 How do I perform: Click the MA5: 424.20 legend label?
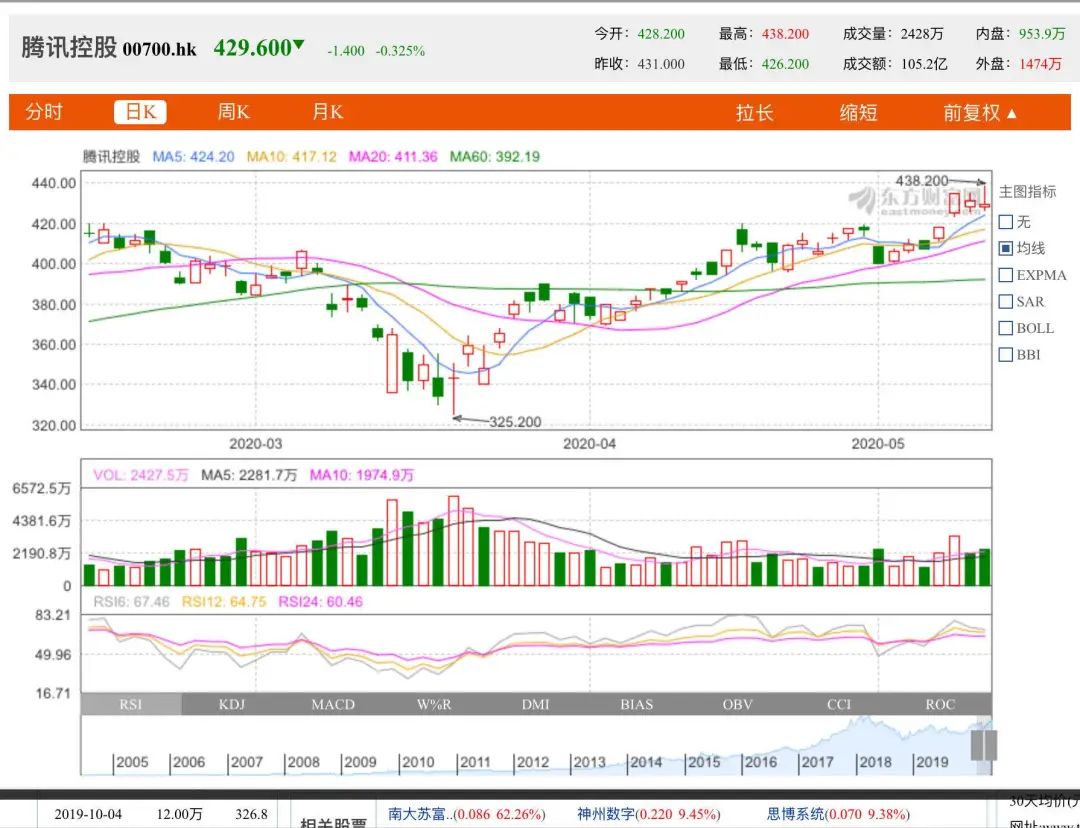tap(194, 156)
